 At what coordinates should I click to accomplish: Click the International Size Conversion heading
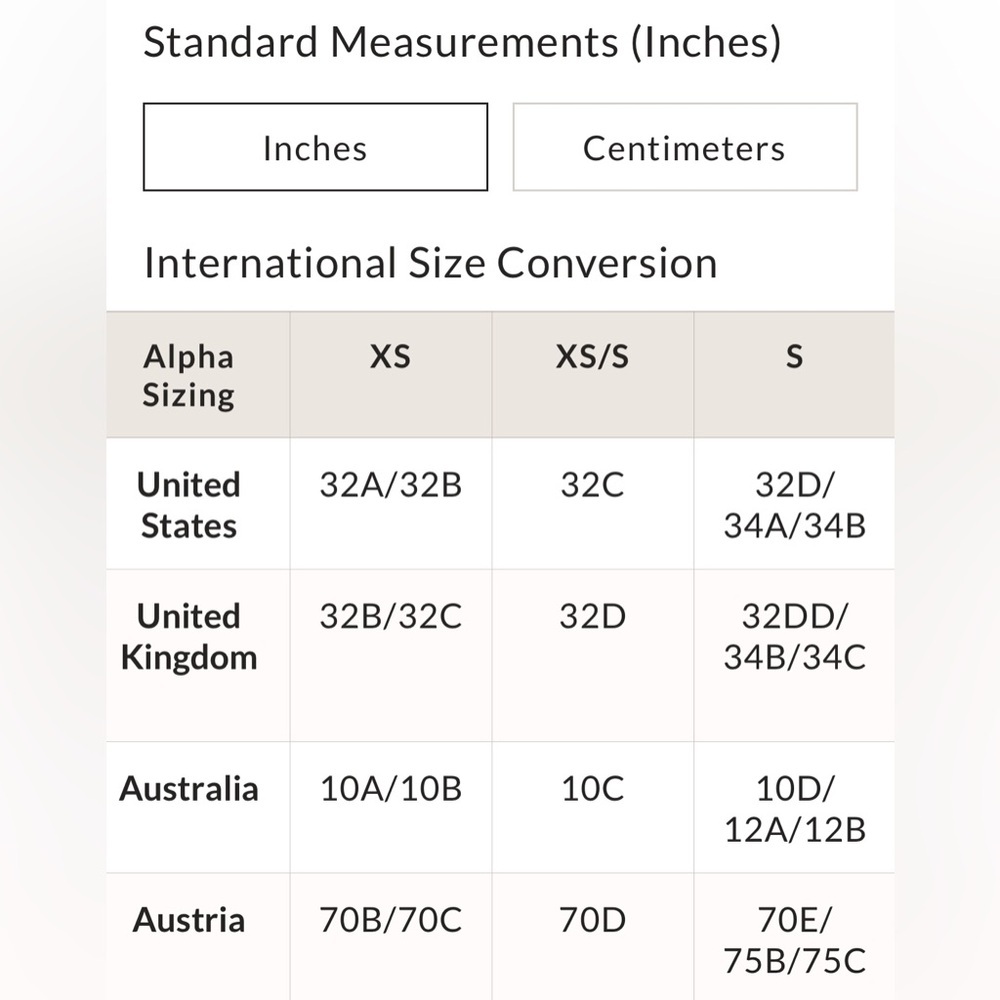click(x=430, y=263)
